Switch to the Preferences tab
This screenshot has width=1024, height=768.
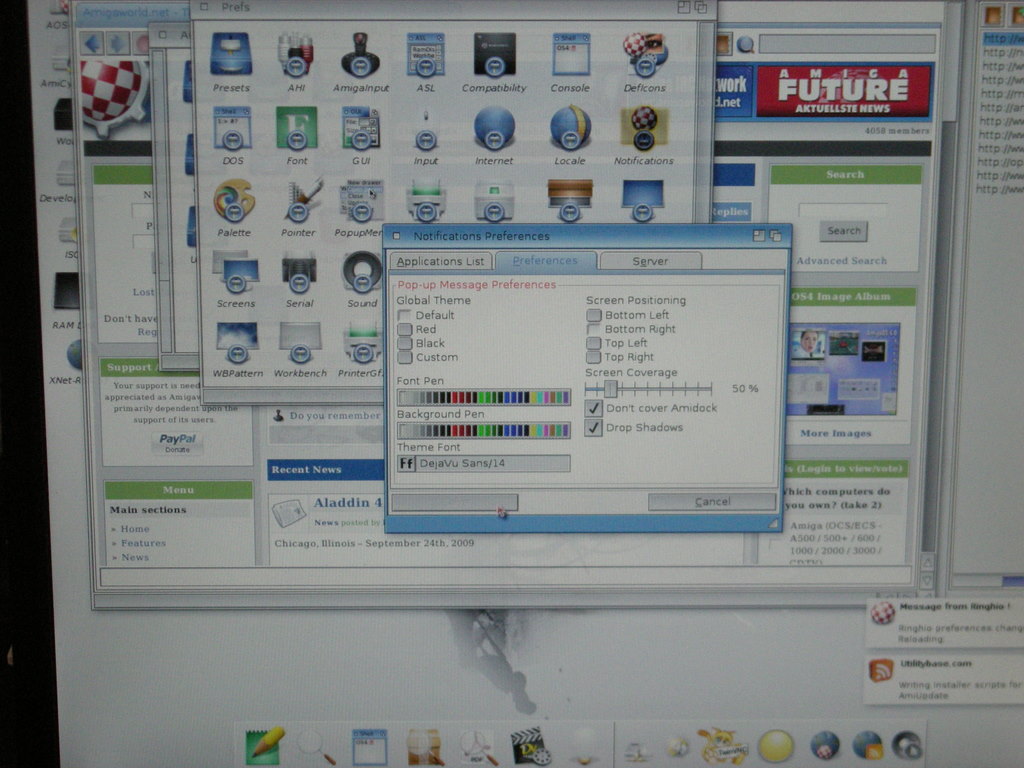point(545,261)
